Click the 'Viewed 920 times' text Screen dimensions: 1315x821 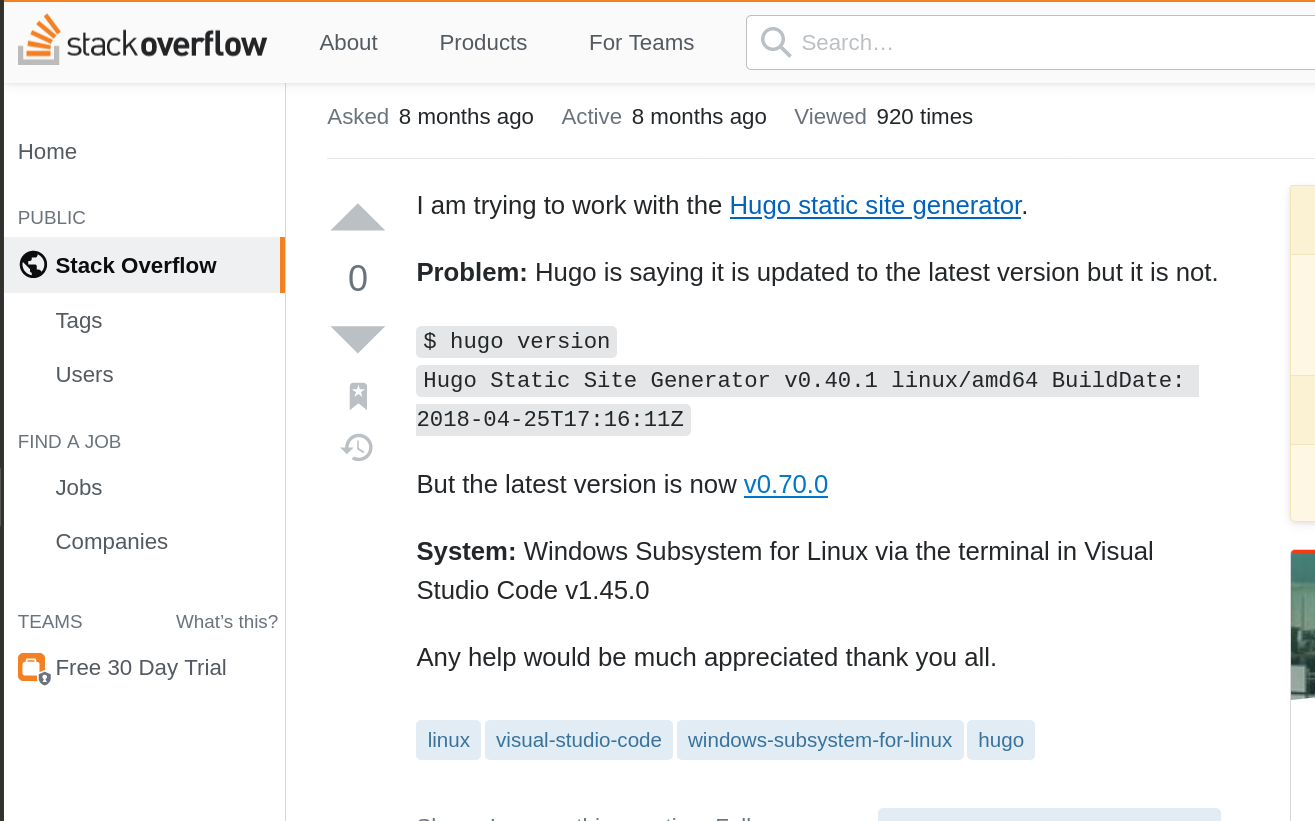click(883, 116)
